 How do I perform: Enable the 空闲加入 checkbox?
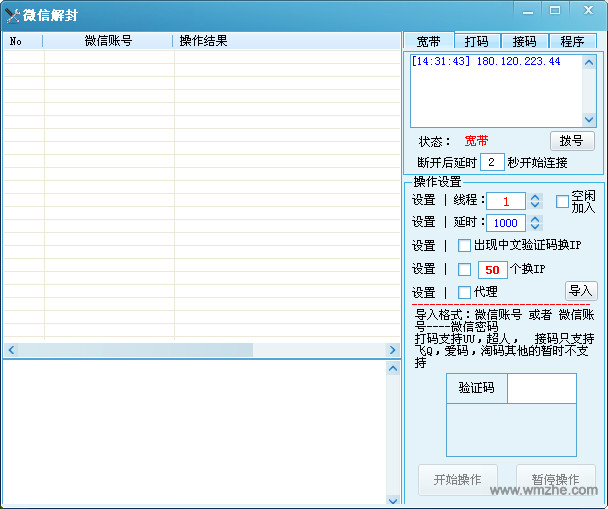pos(562,201)
